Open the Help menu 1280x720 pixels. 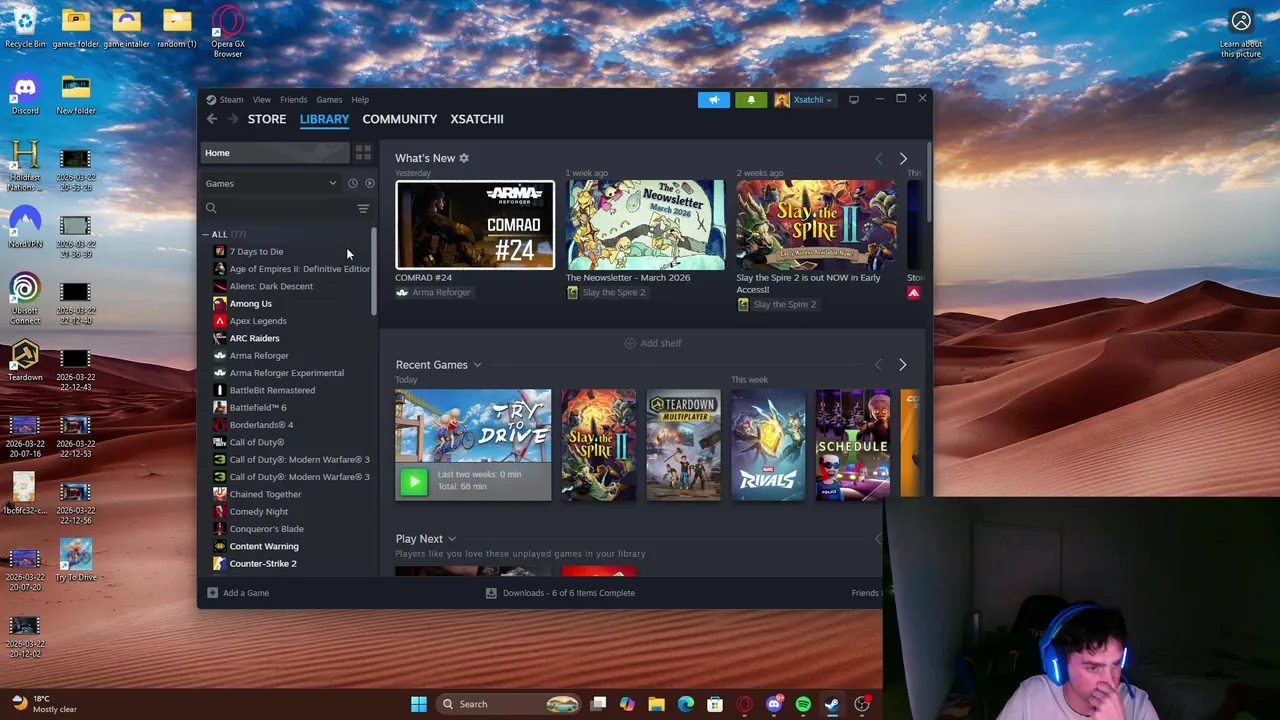pyautogui.click(x=360, y=99)
